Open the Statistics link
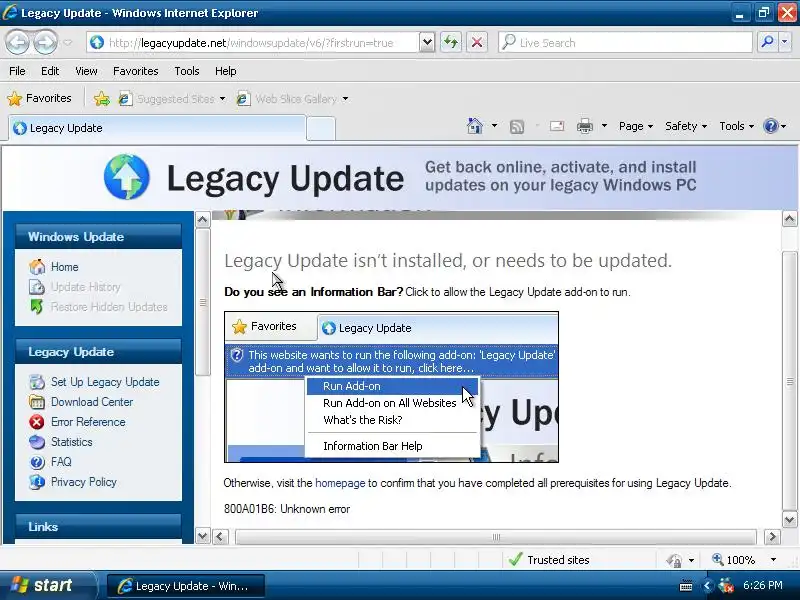This screenshot has width=800, height=600. click(71, 442)
